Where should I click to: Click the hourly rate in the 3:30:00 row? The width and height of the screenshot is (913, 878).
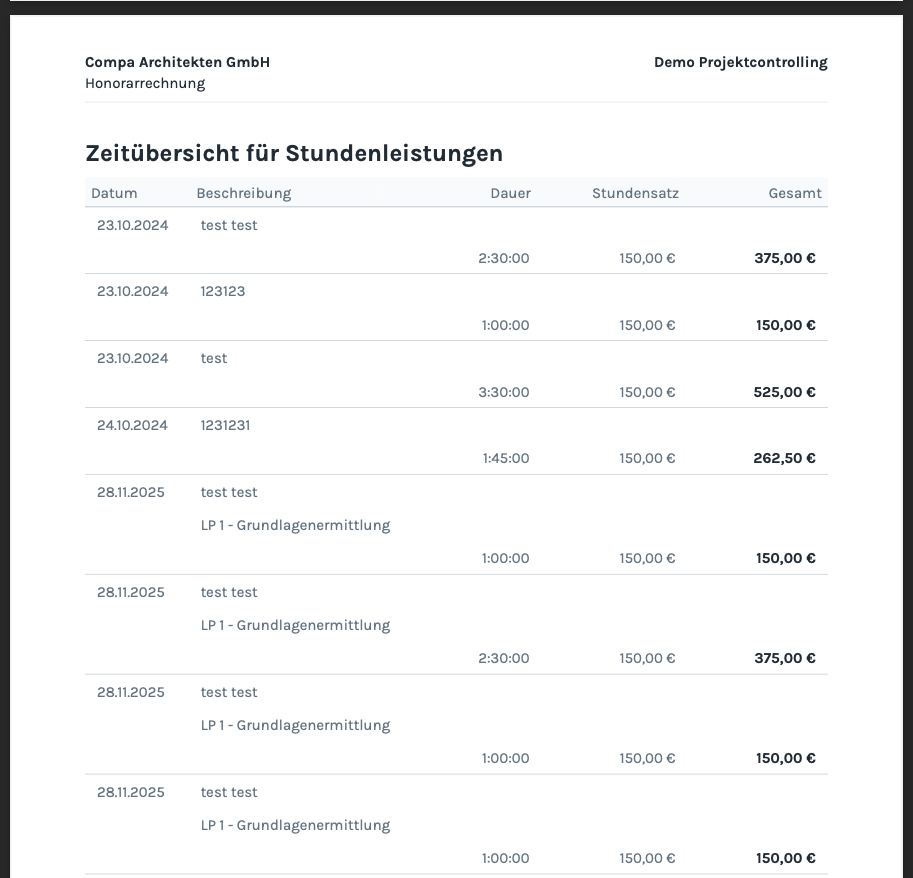[x=647, y=392]
